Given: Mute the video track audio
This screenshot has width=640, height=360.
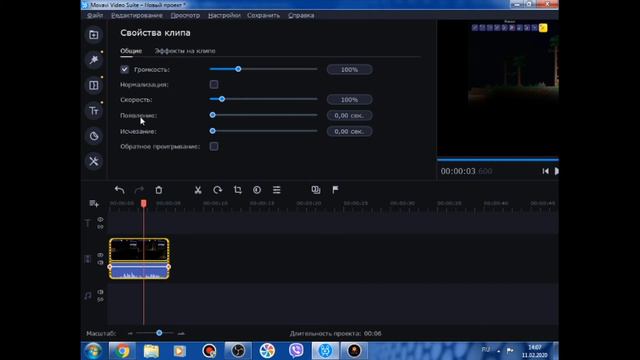Looking at the screenshot, I should click(100, 263).
